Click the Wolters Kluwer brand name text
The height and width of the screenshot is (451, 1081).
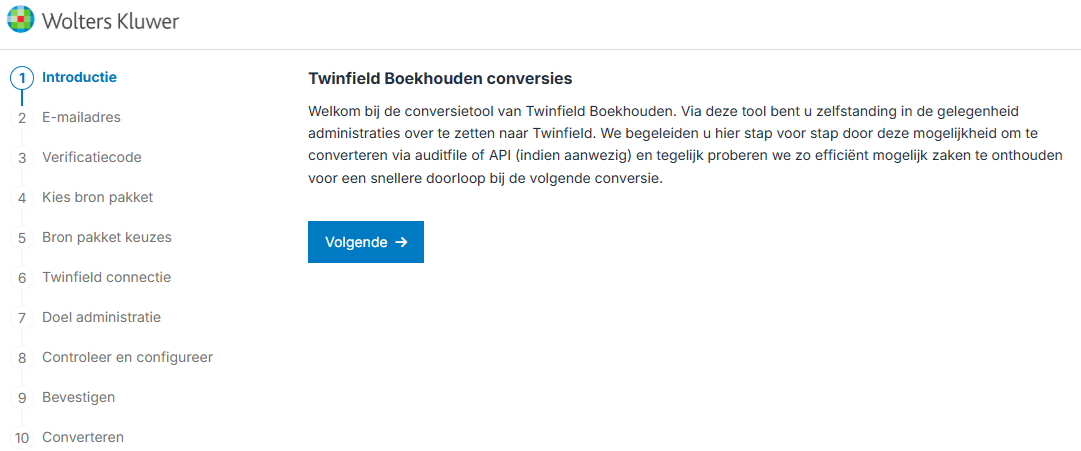[110, 20]
